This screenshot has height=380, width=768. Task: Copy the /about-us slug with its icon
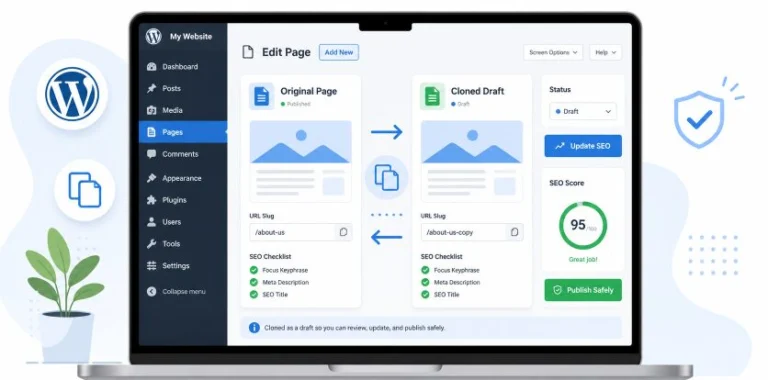point(343,232)
